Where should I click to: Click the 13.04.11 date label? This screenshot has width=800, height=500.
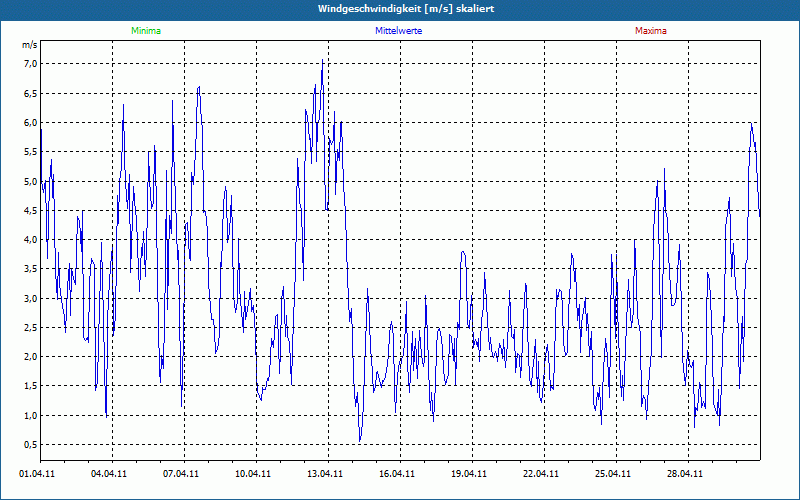point(324,474)
